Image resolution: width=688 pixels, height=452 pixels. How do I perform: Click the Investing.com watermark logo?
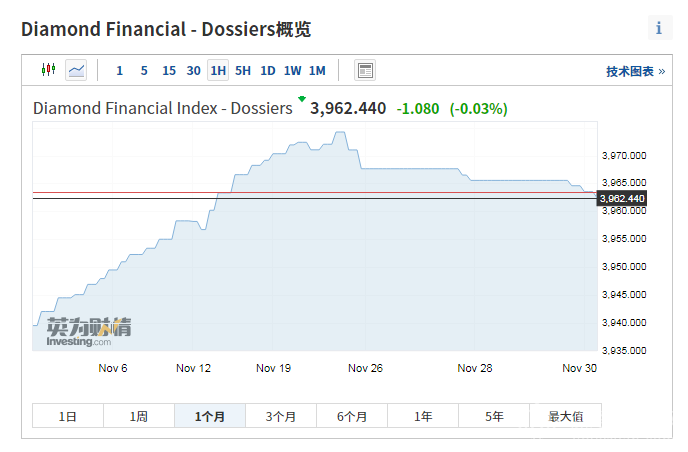coord(88,332)
